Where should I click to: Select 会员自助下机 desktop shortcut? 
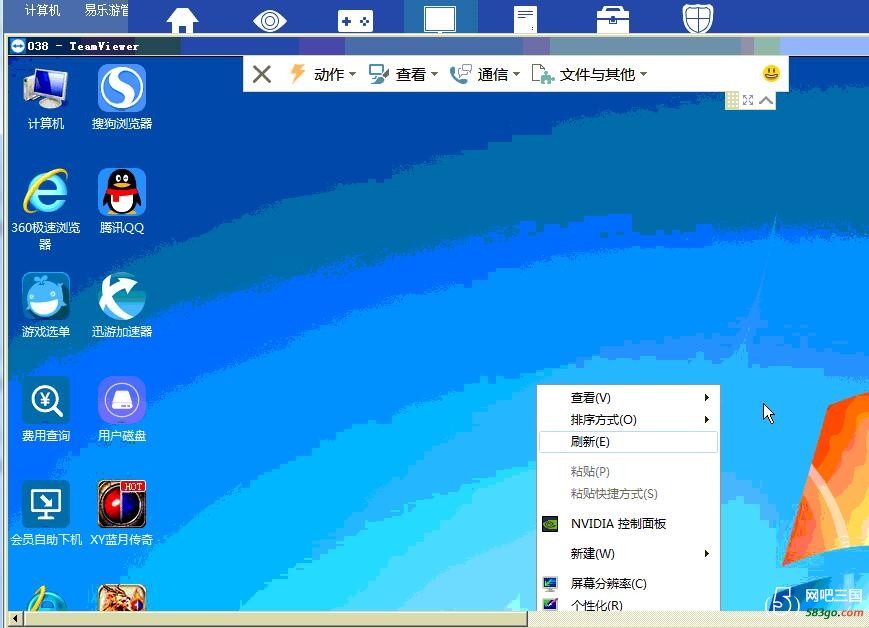click(45, 514)
